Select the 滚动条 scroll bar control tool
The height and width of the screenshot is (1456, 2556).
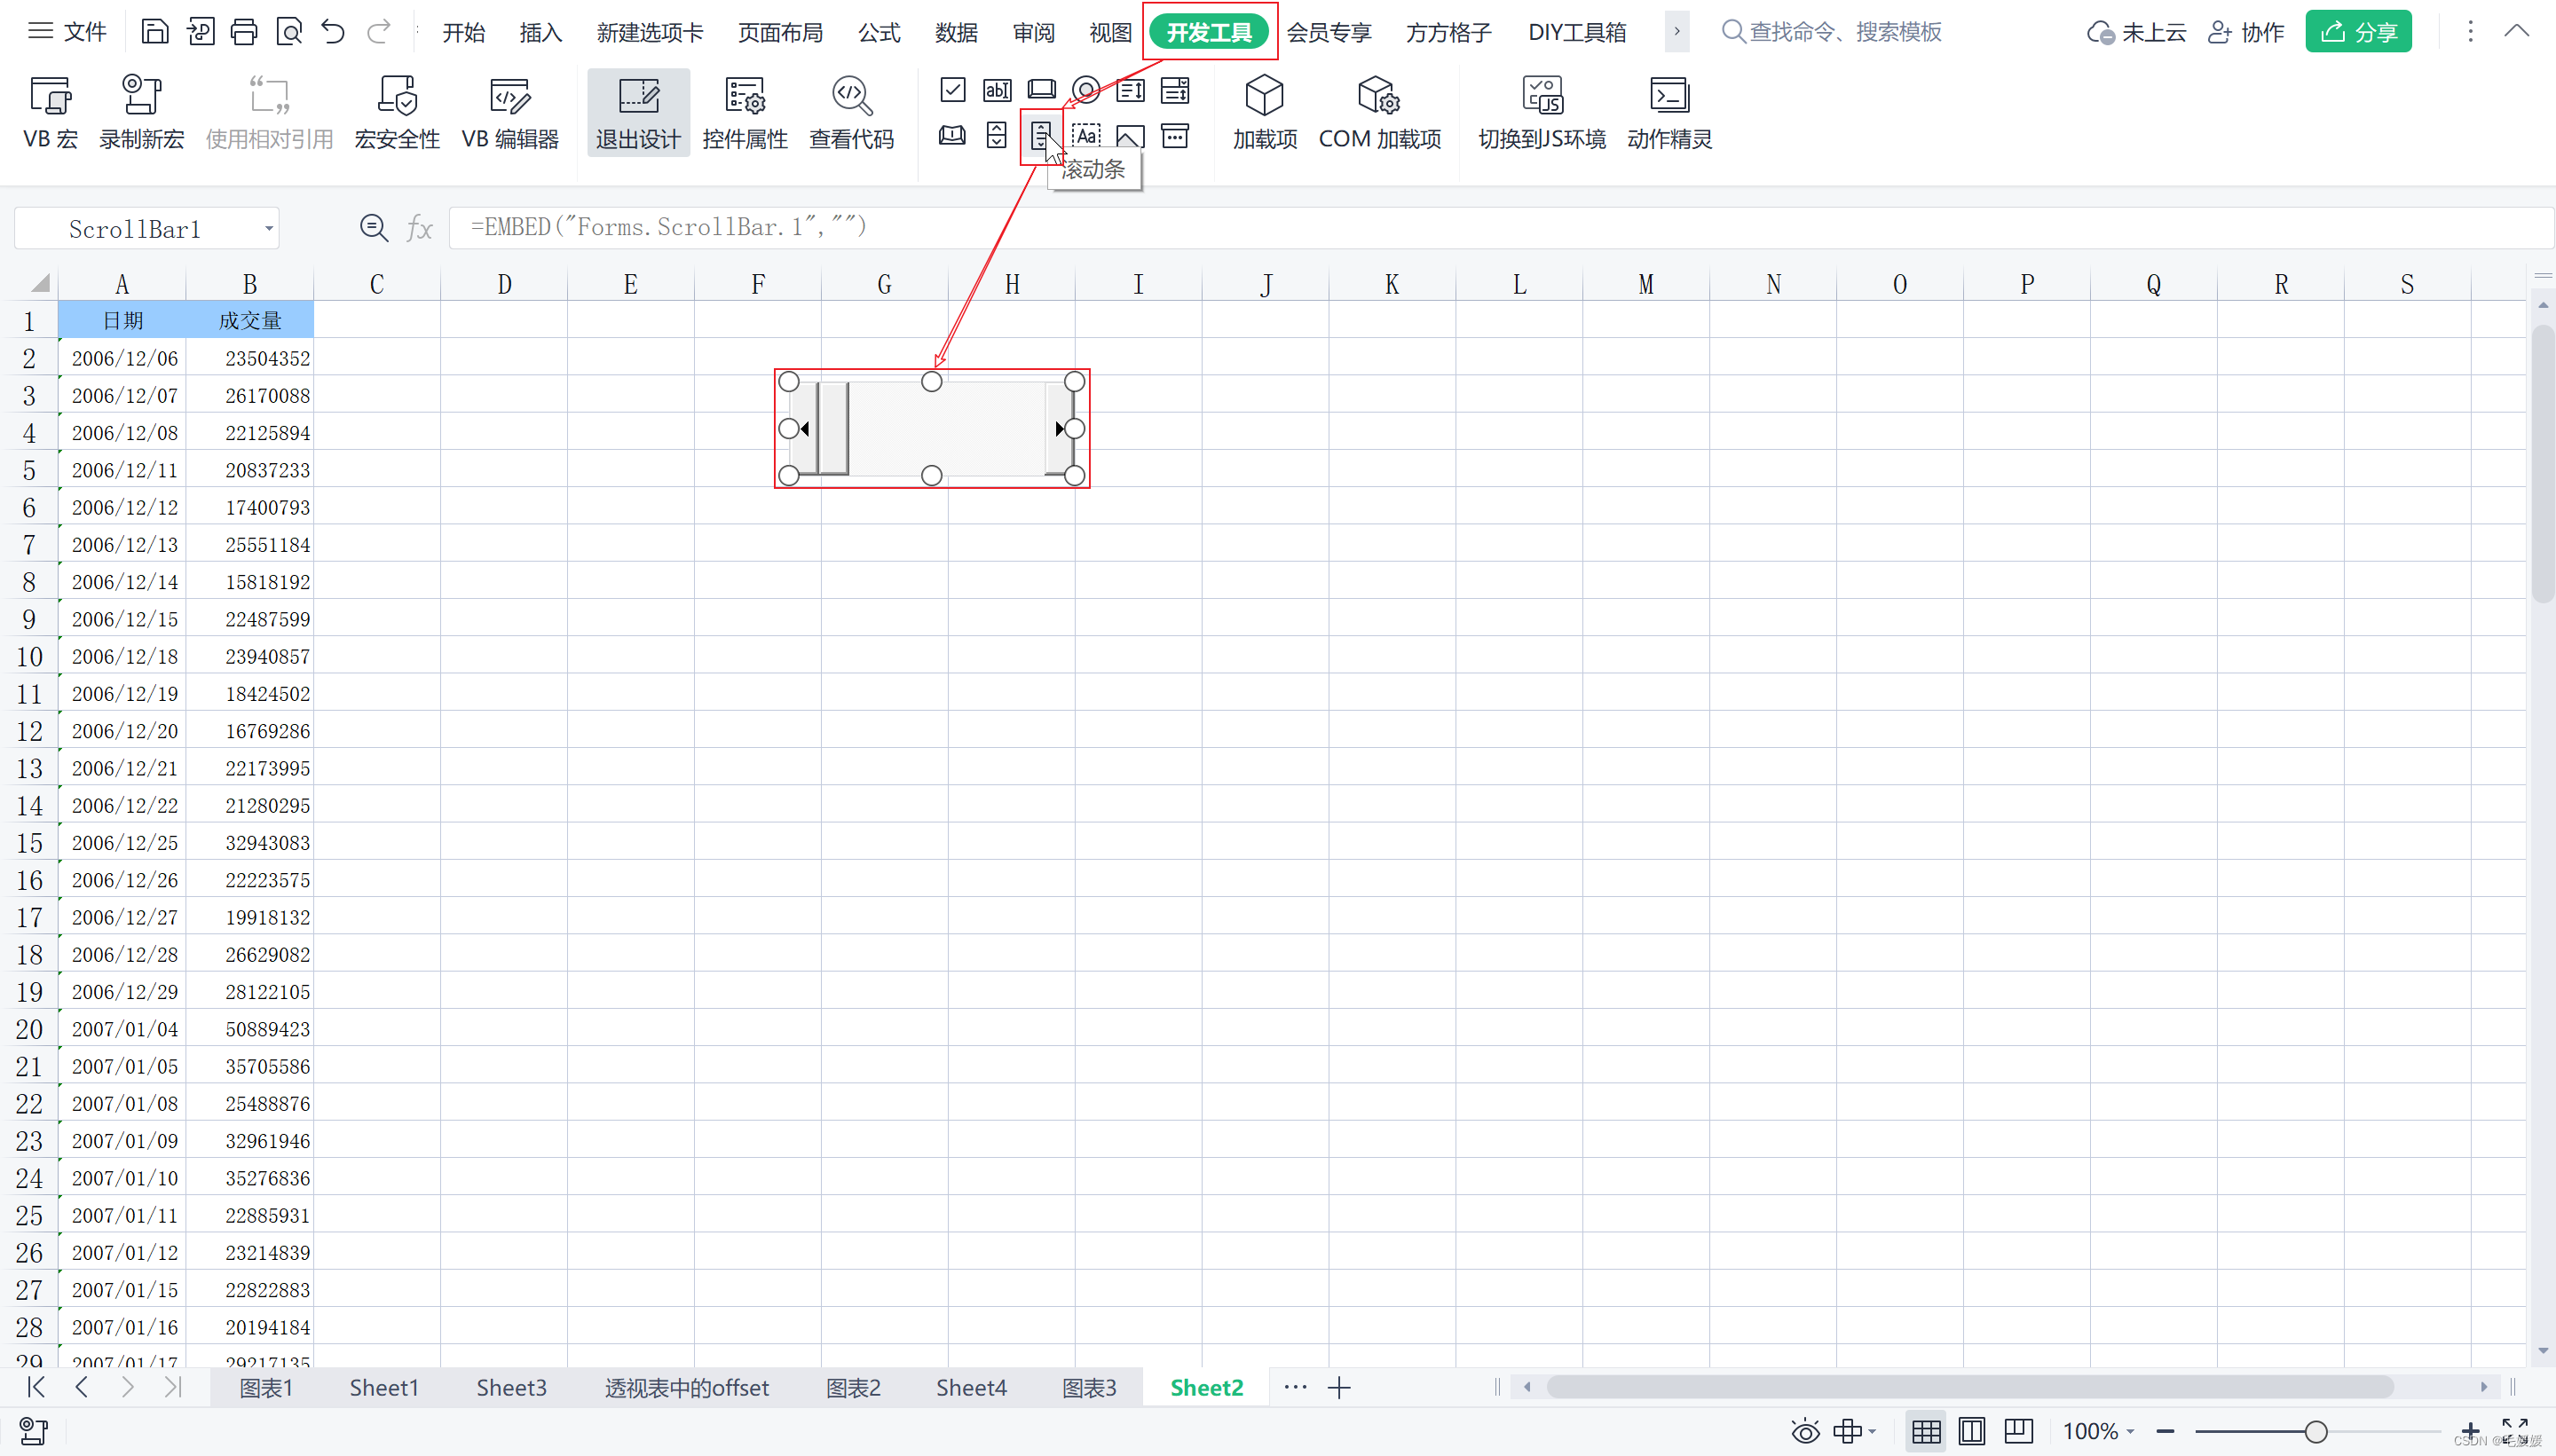click(1041, 136)
